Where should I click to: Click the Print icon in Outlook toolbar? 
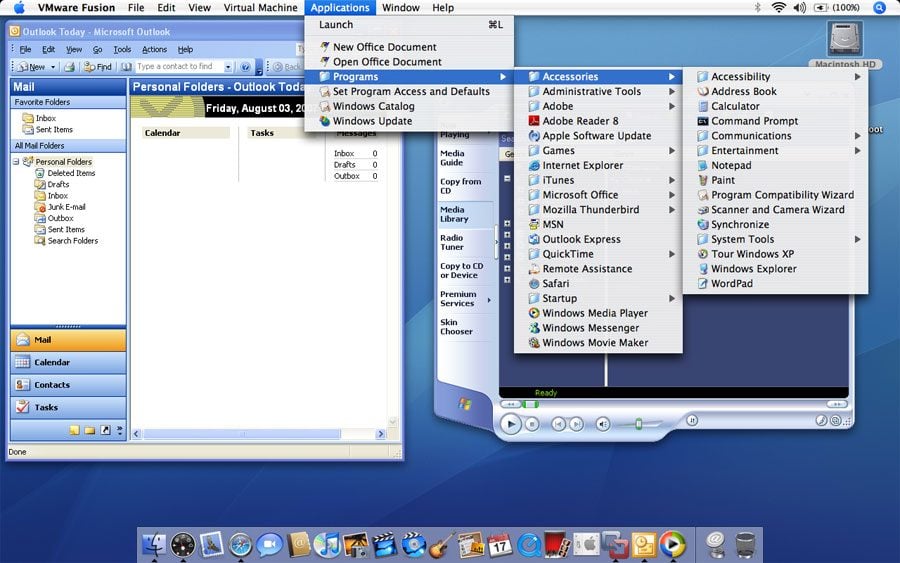point(69,67)
